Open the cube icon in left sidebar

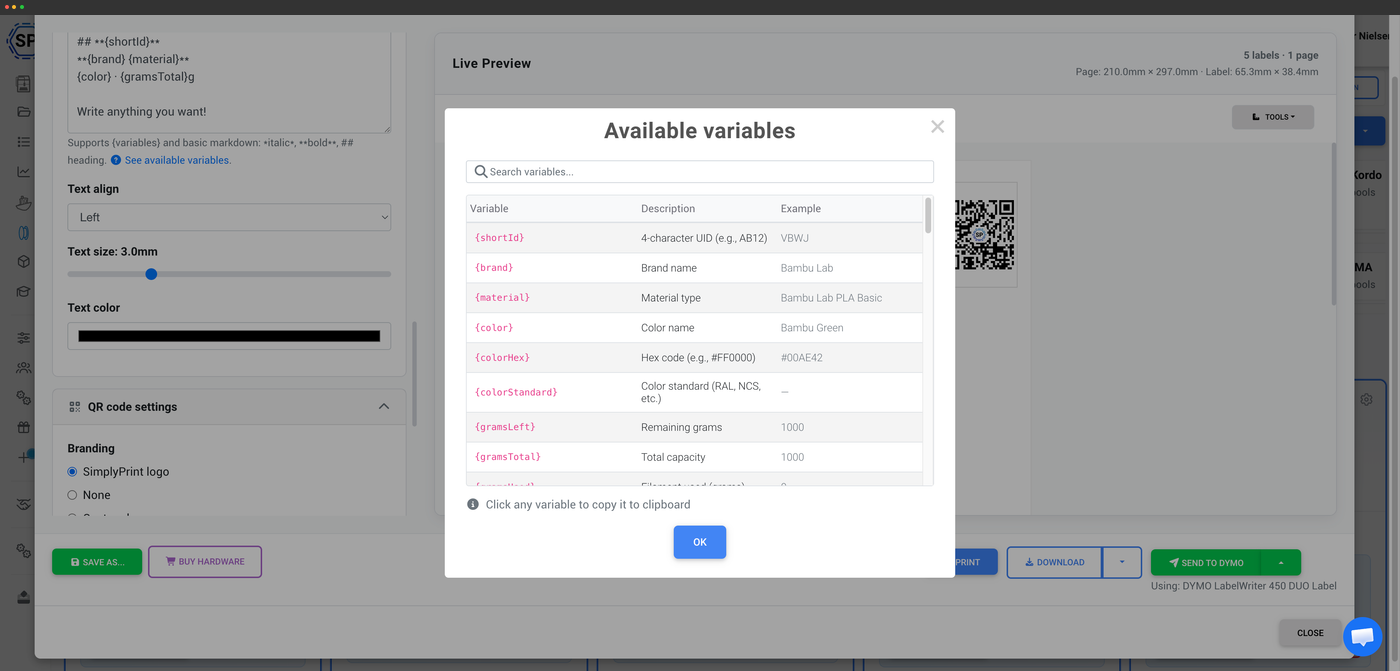(x=24, y=262)
